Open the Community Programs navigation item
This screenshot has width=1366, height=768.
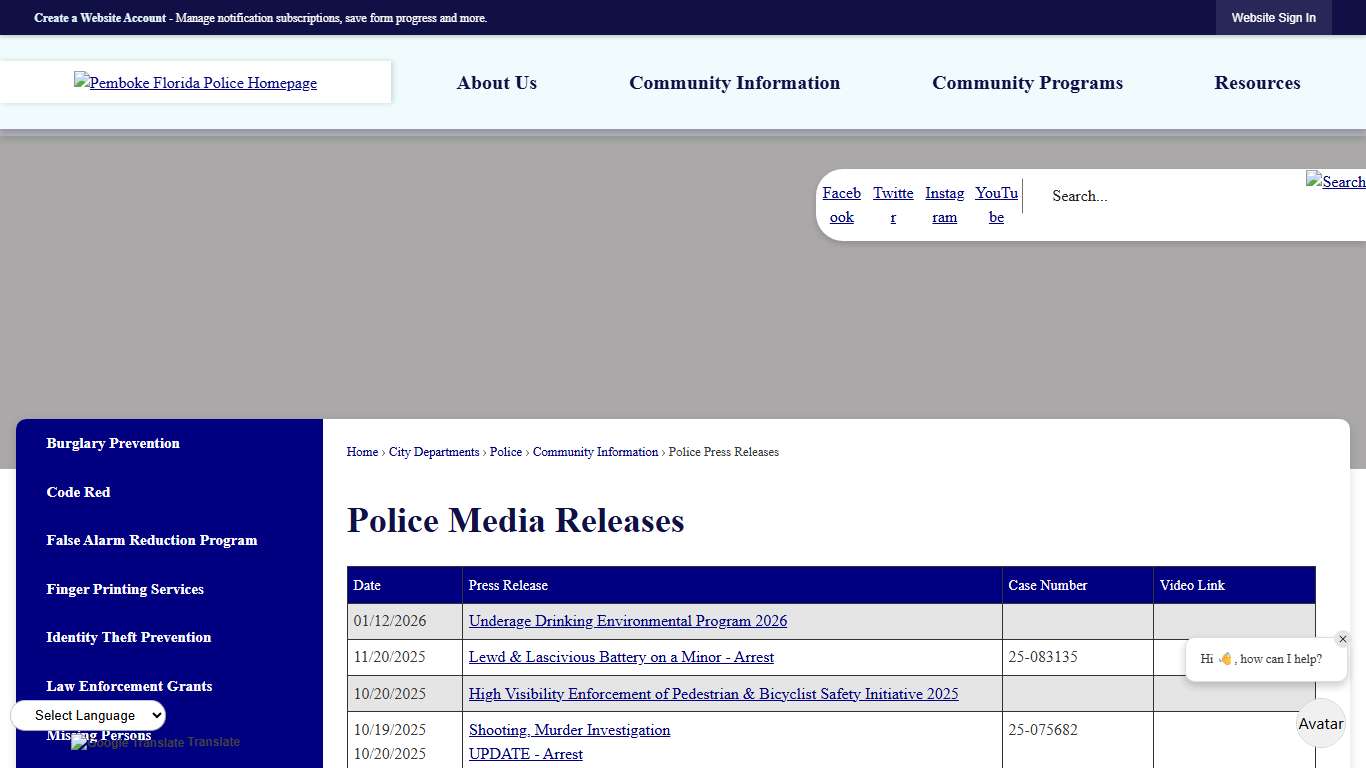point(1027,83)
